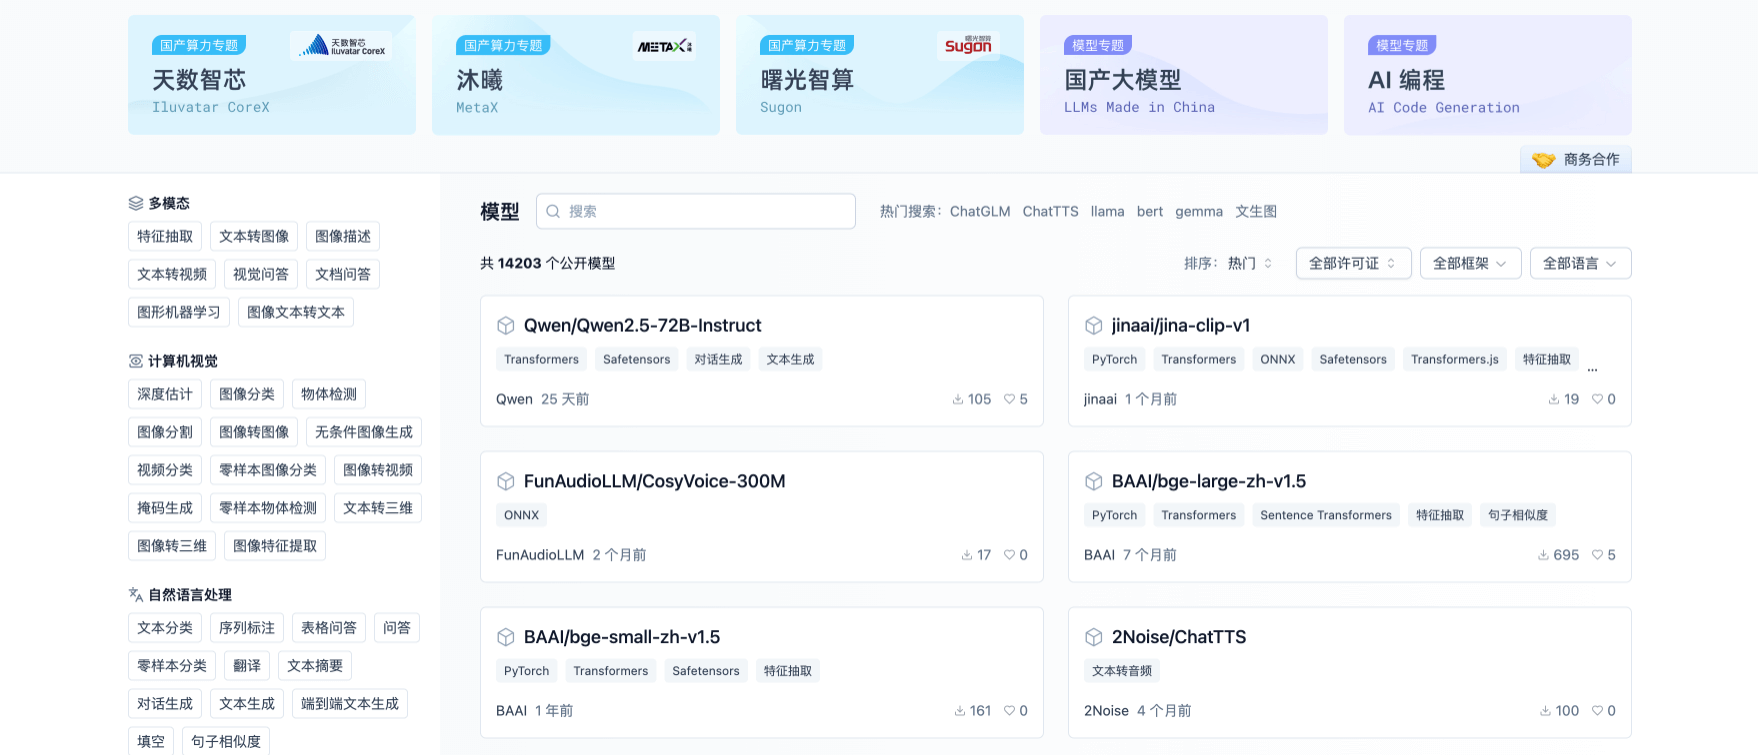Filter by 图像描述 task tag
The height and width of the screenshot is (755, 1758).
coord(343,236)
